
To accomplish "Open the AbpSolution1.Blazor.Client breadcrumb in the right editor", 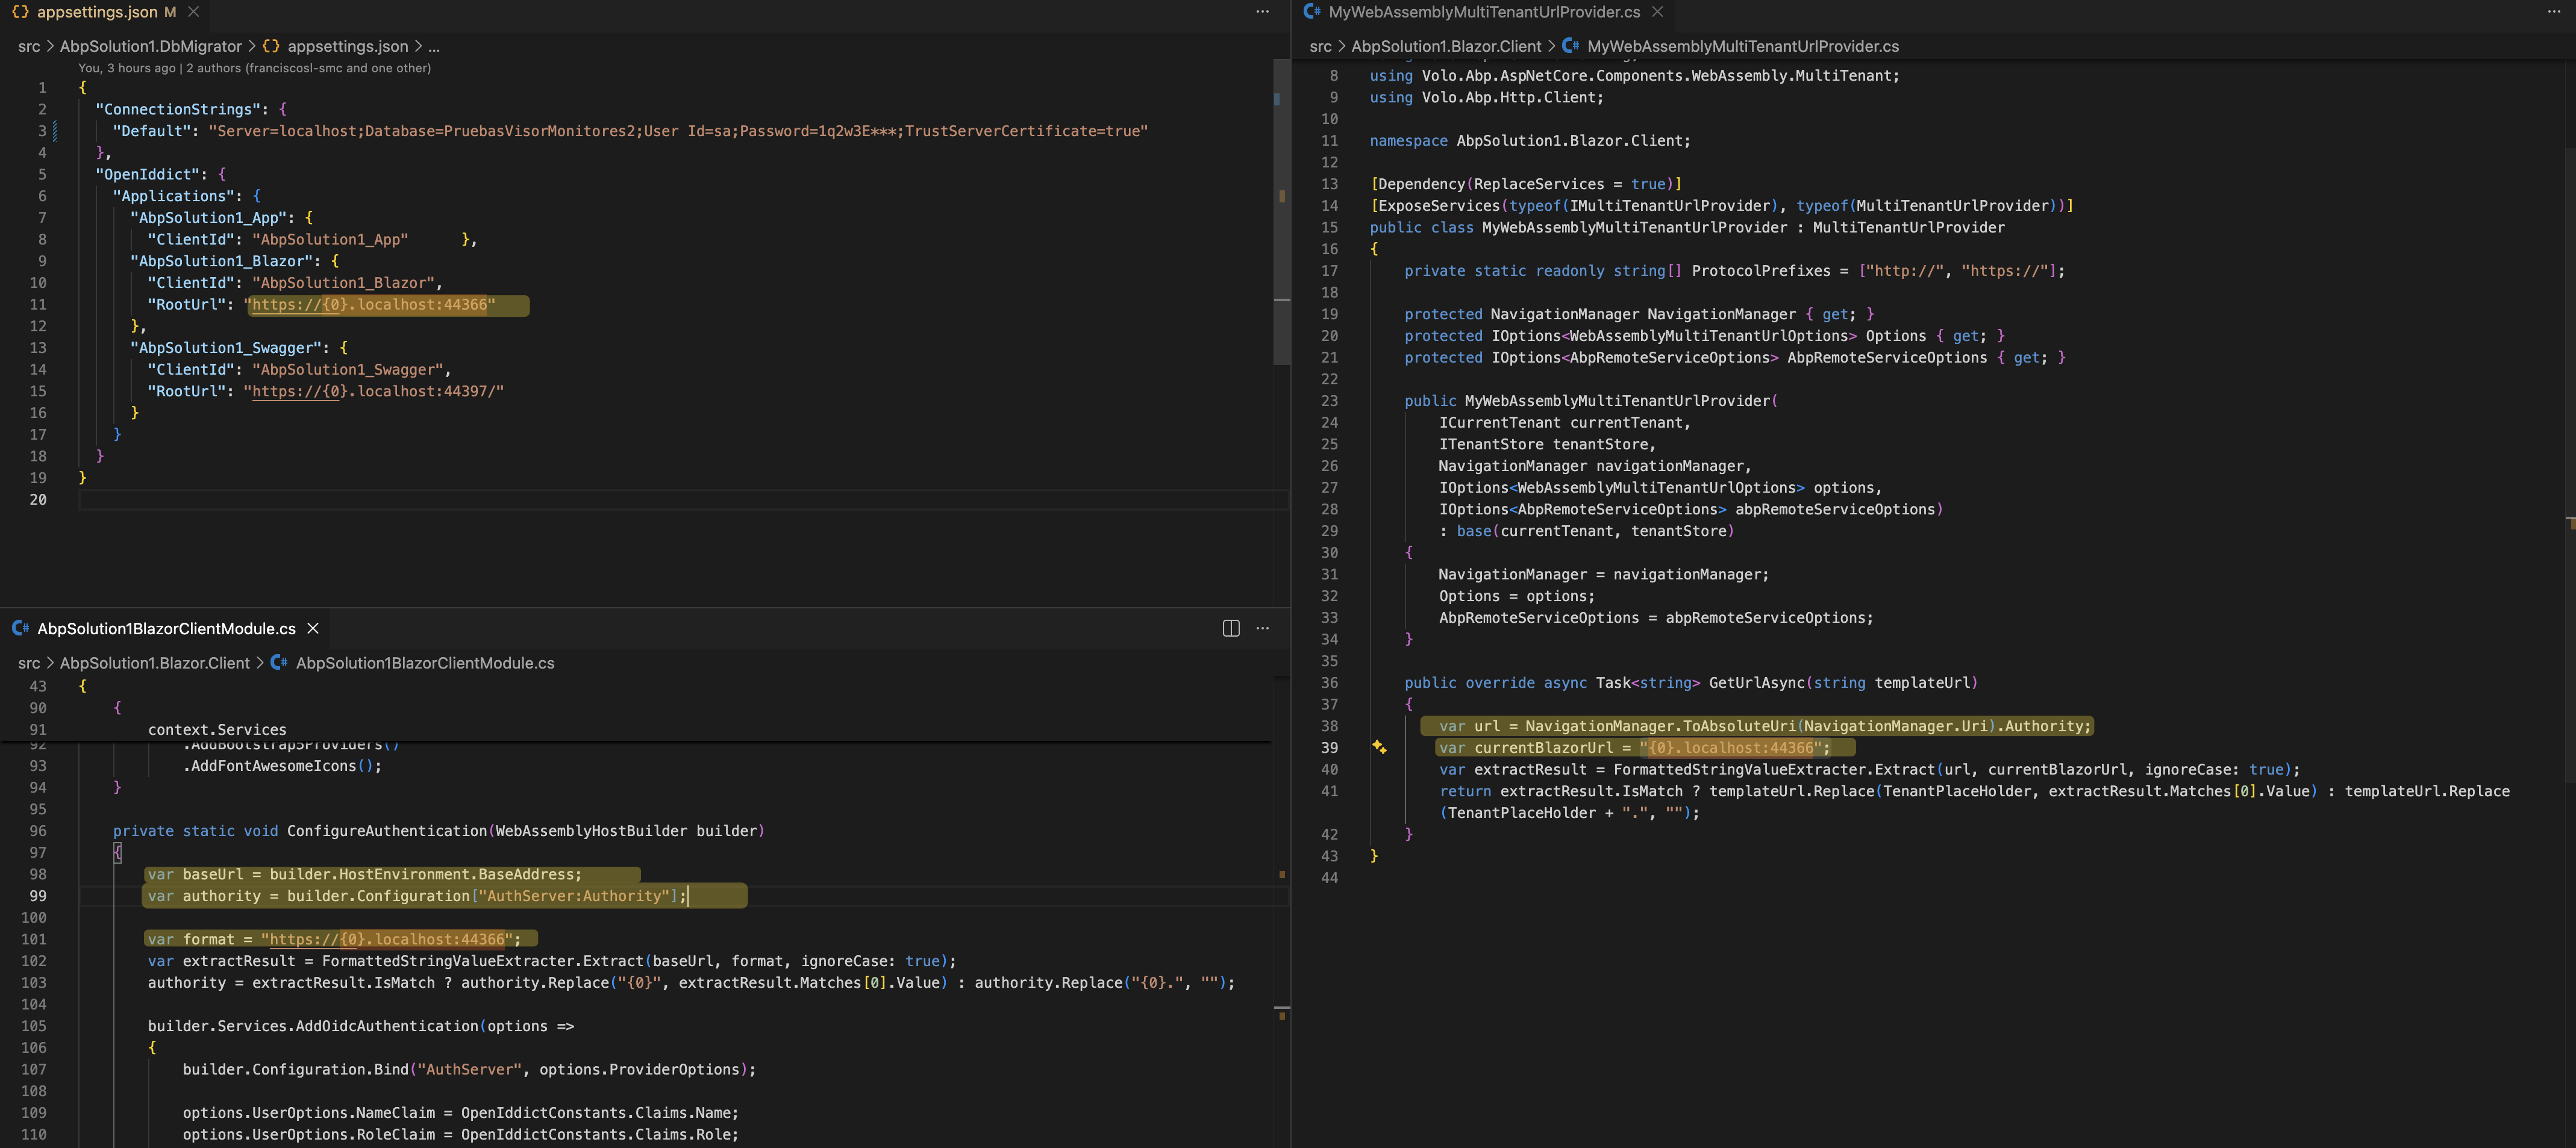I will 1446,46.
